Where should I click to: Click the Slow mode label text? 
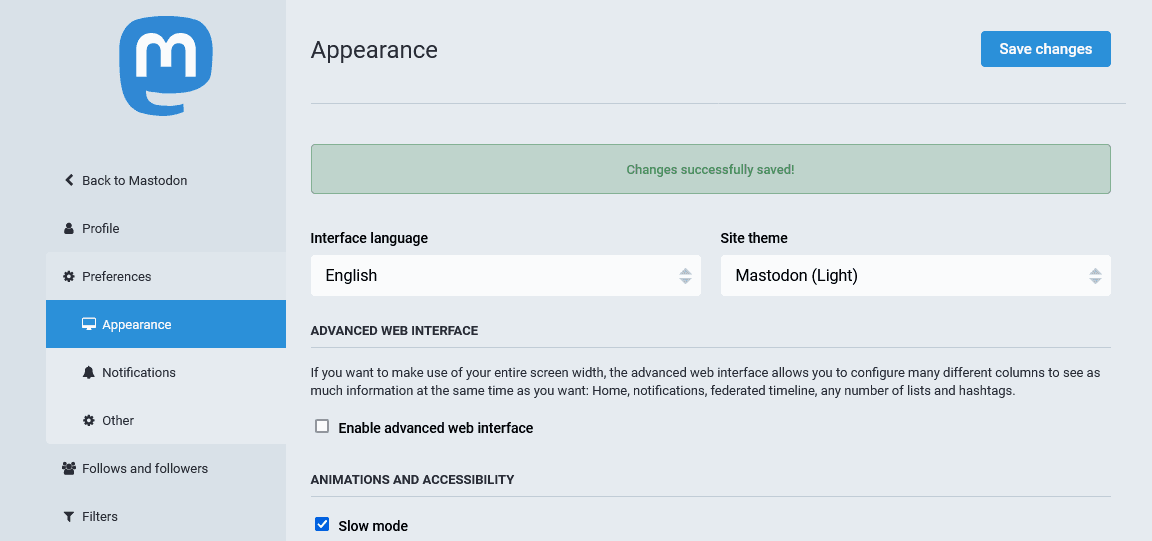tap(373, 526)
